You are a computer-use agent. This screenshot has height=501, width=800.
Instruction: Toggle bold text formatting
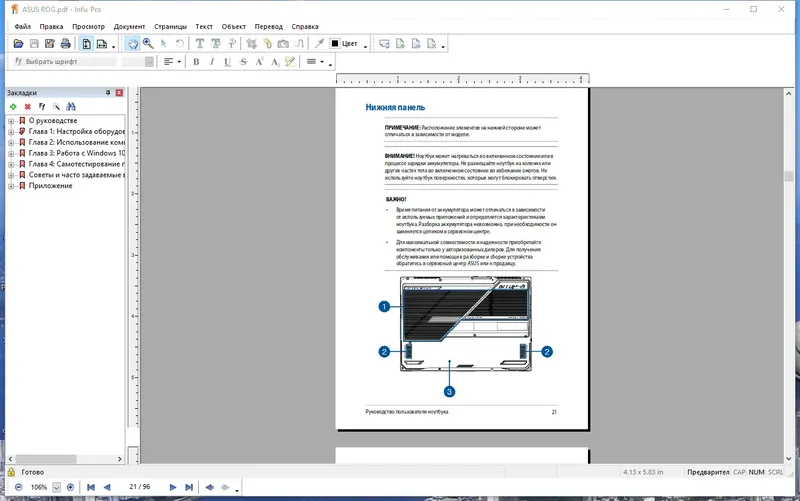196,62
